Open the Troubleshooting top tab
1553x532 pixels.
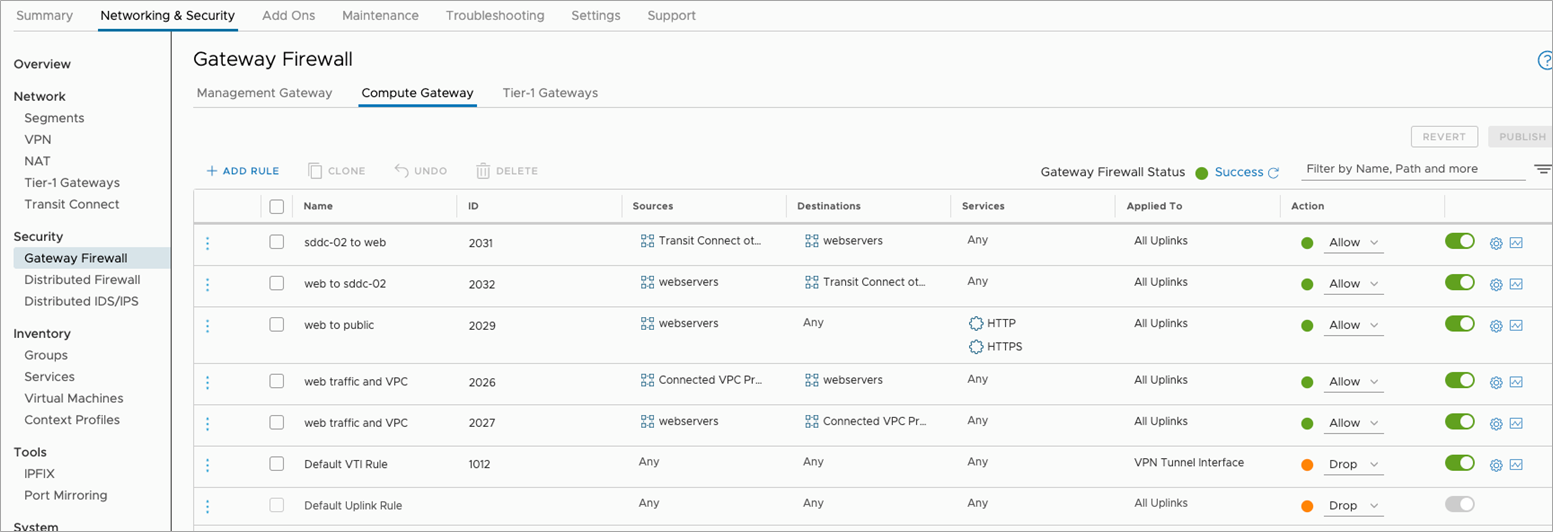[x=495, y=15]
